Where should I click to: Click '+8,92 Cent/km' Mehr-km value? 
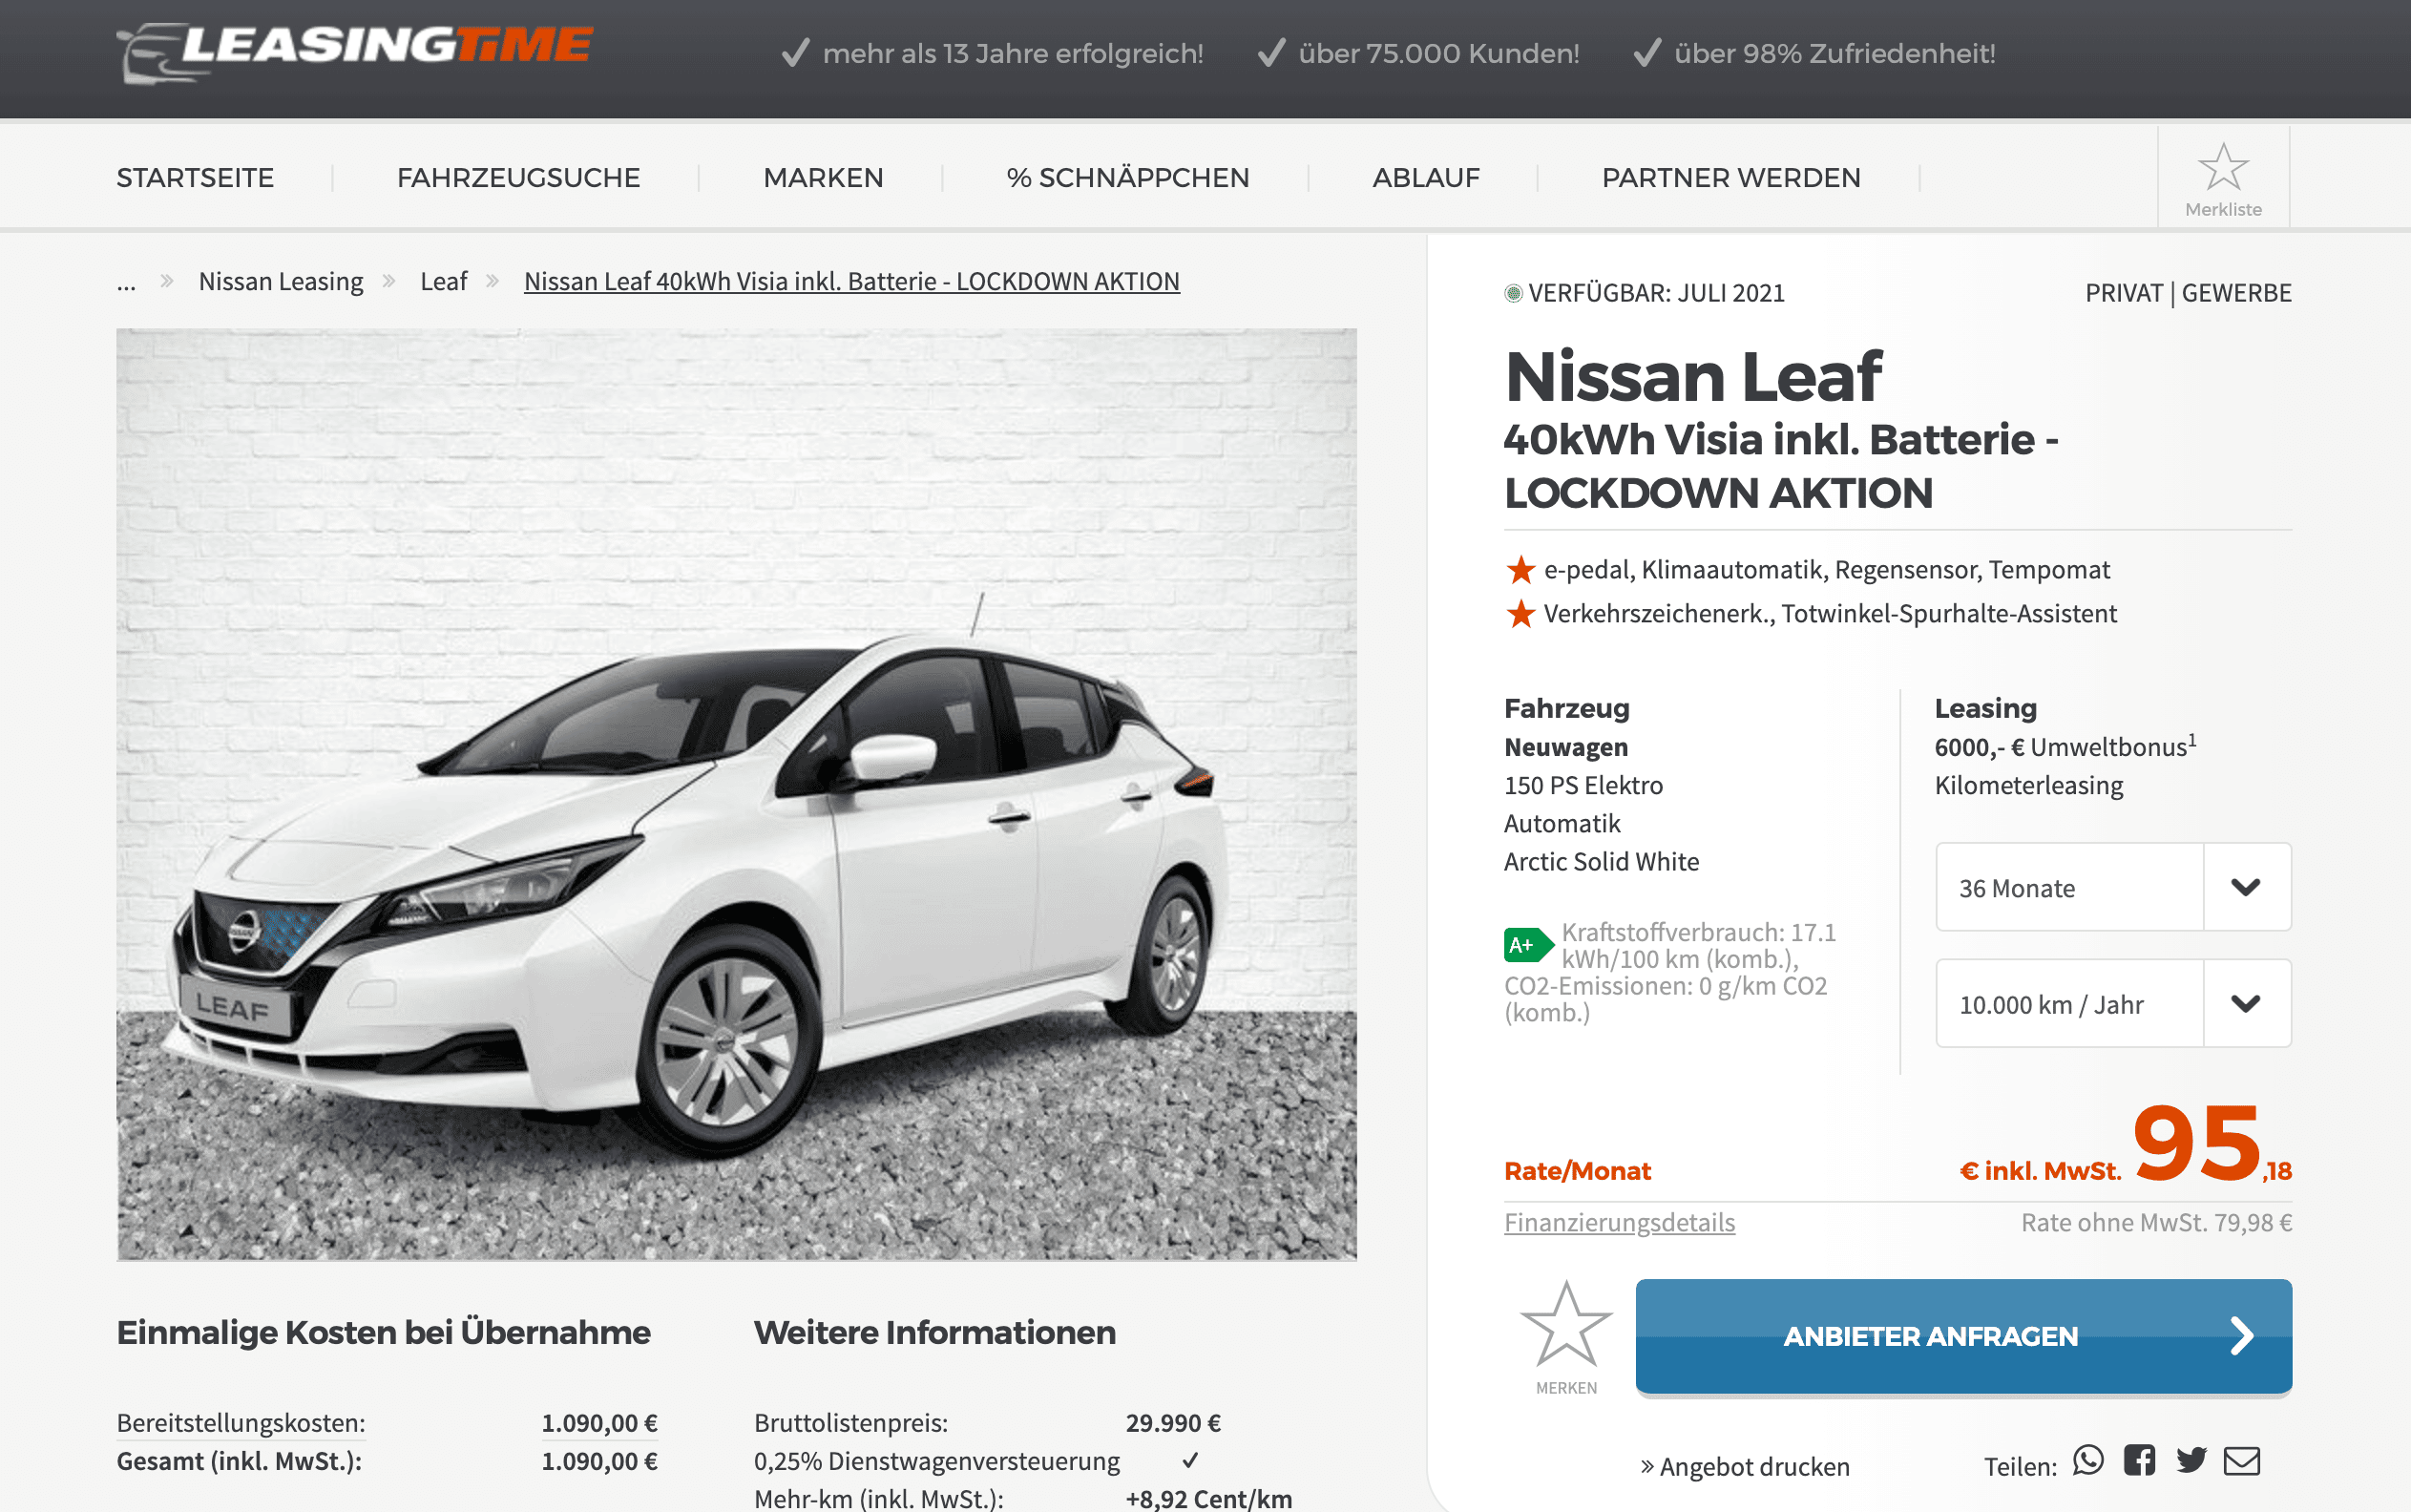click(1209, 1498)
